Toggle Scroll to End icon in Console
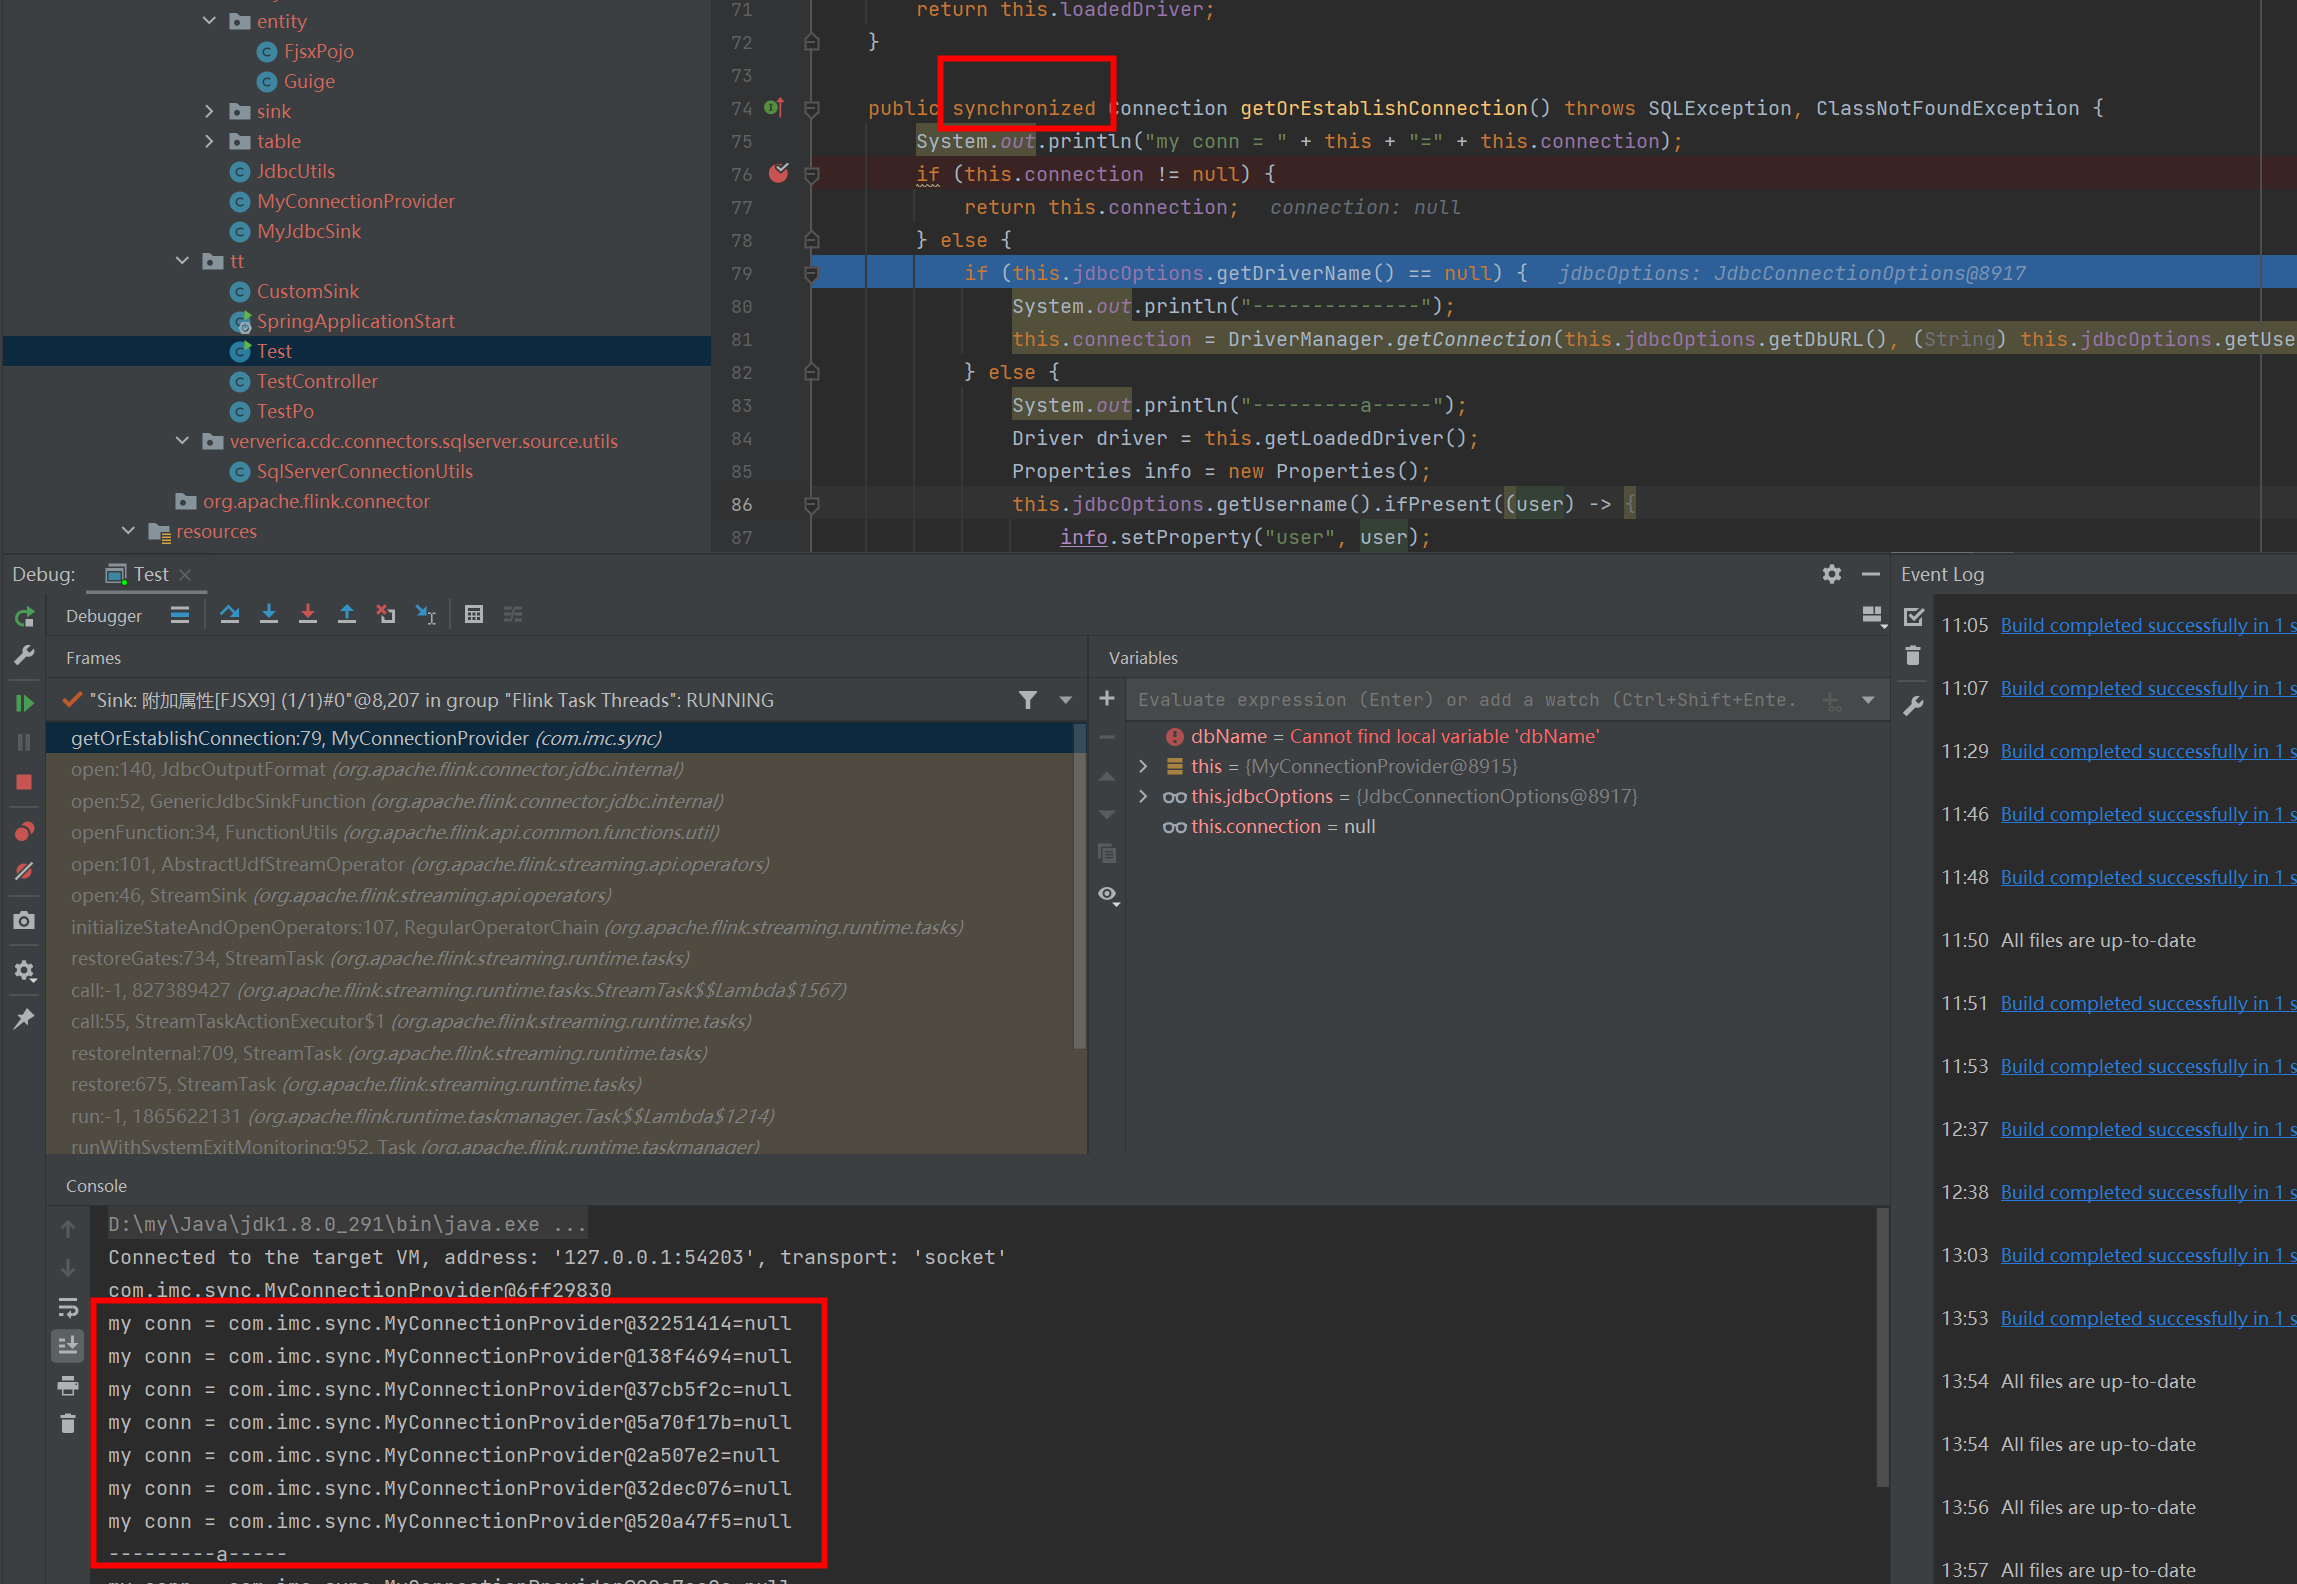 point(68,1345)
